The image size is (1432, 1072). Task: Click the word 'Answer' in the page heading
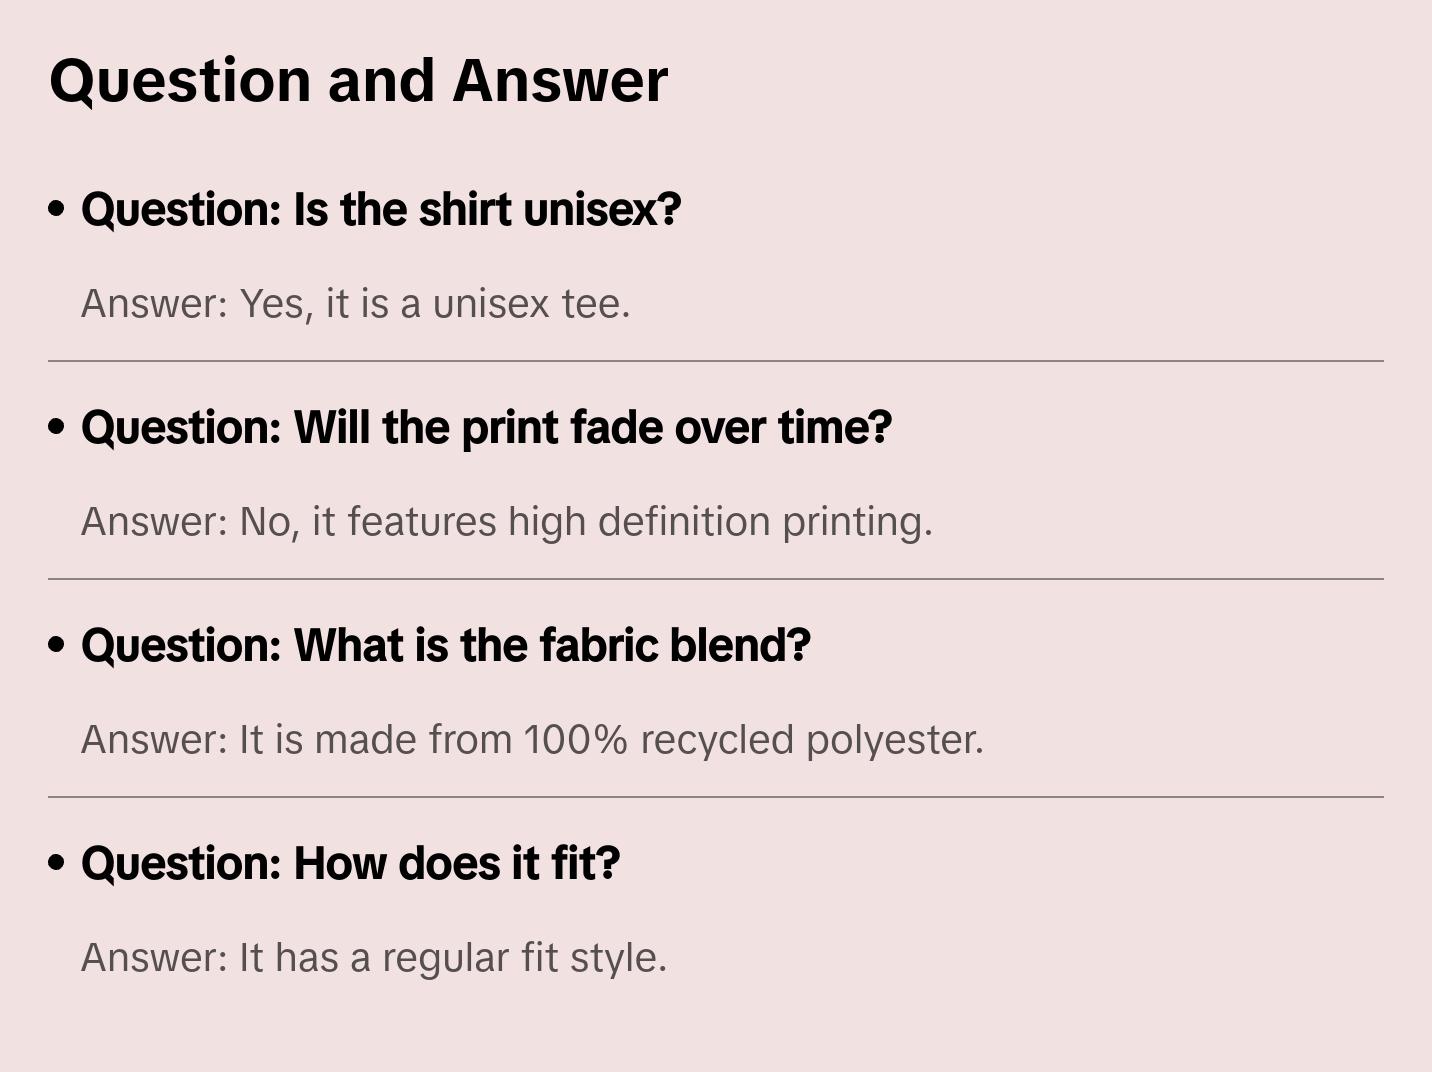point(560,81)
